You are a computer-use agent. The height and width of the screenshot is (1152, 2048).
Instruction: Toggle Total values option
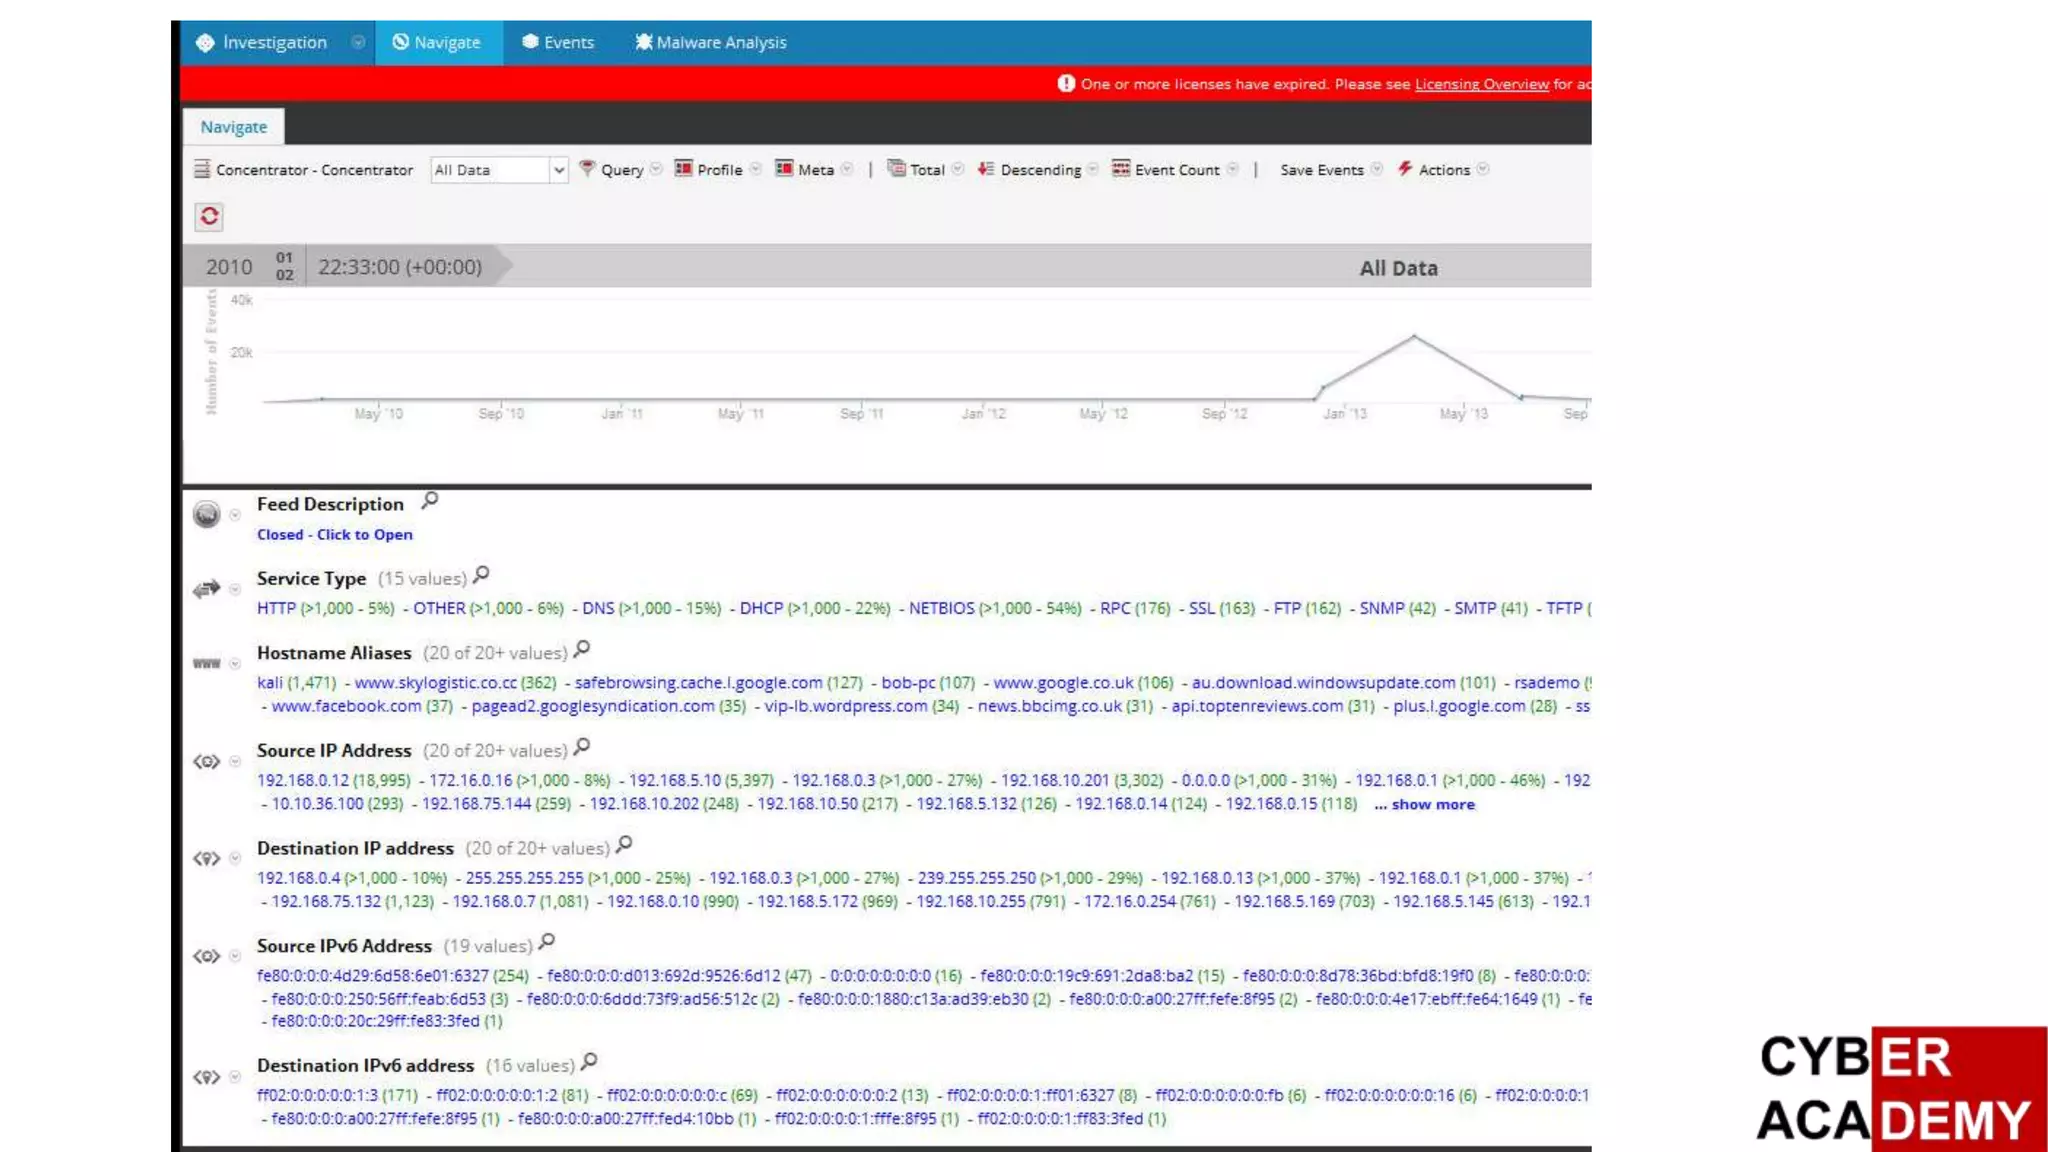(926, 170)
